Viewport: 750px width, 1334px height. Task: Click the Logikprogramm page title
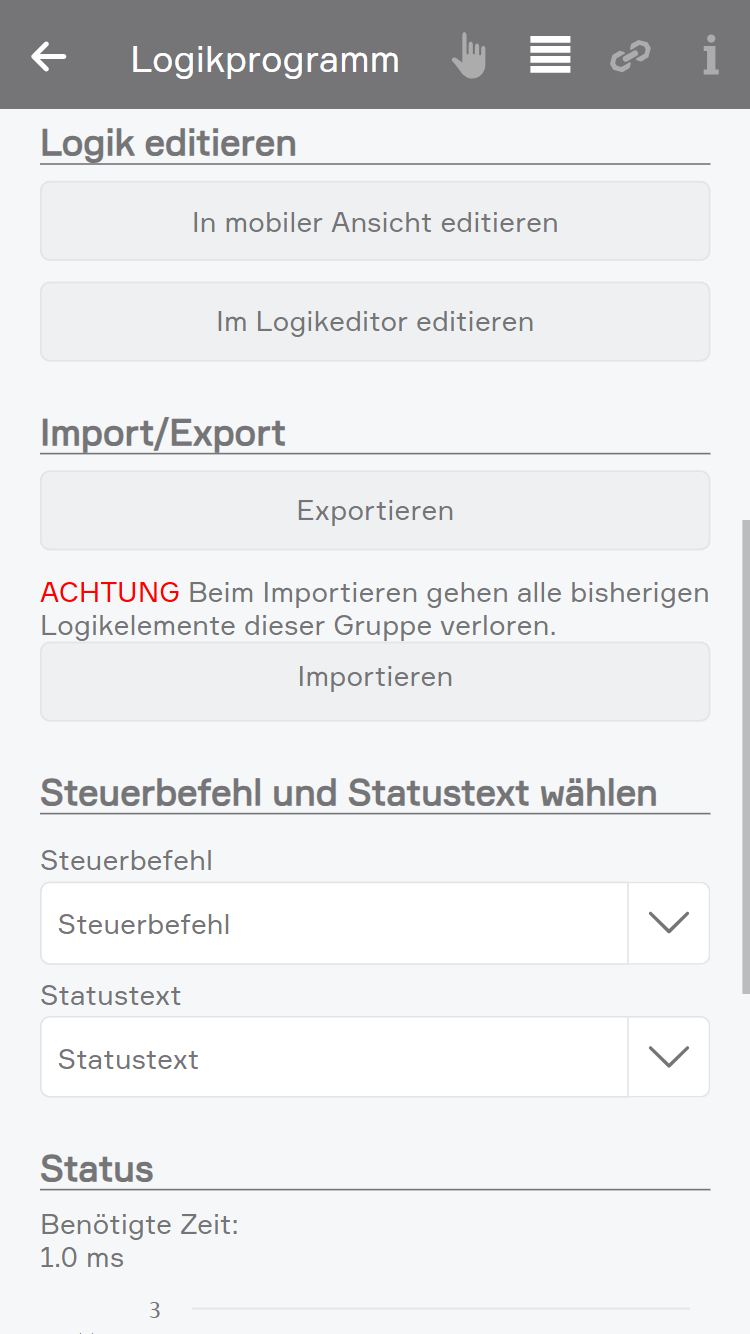pyautogui.click(x=265, y=60)
